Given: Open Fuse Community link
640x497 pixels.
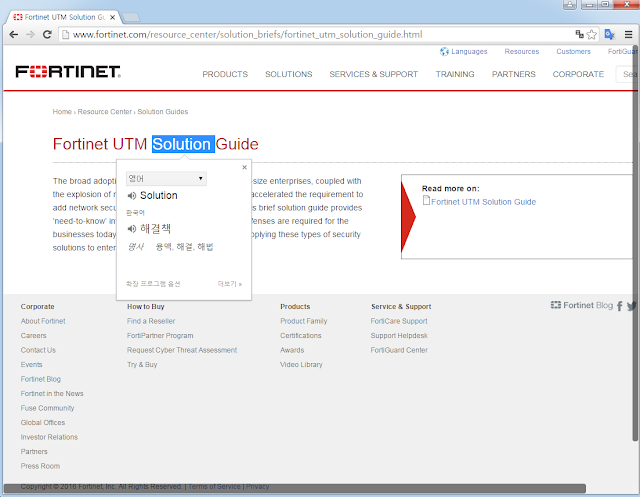Looking at the screenshot, I should pyautogui.click(x=47, y=408).
